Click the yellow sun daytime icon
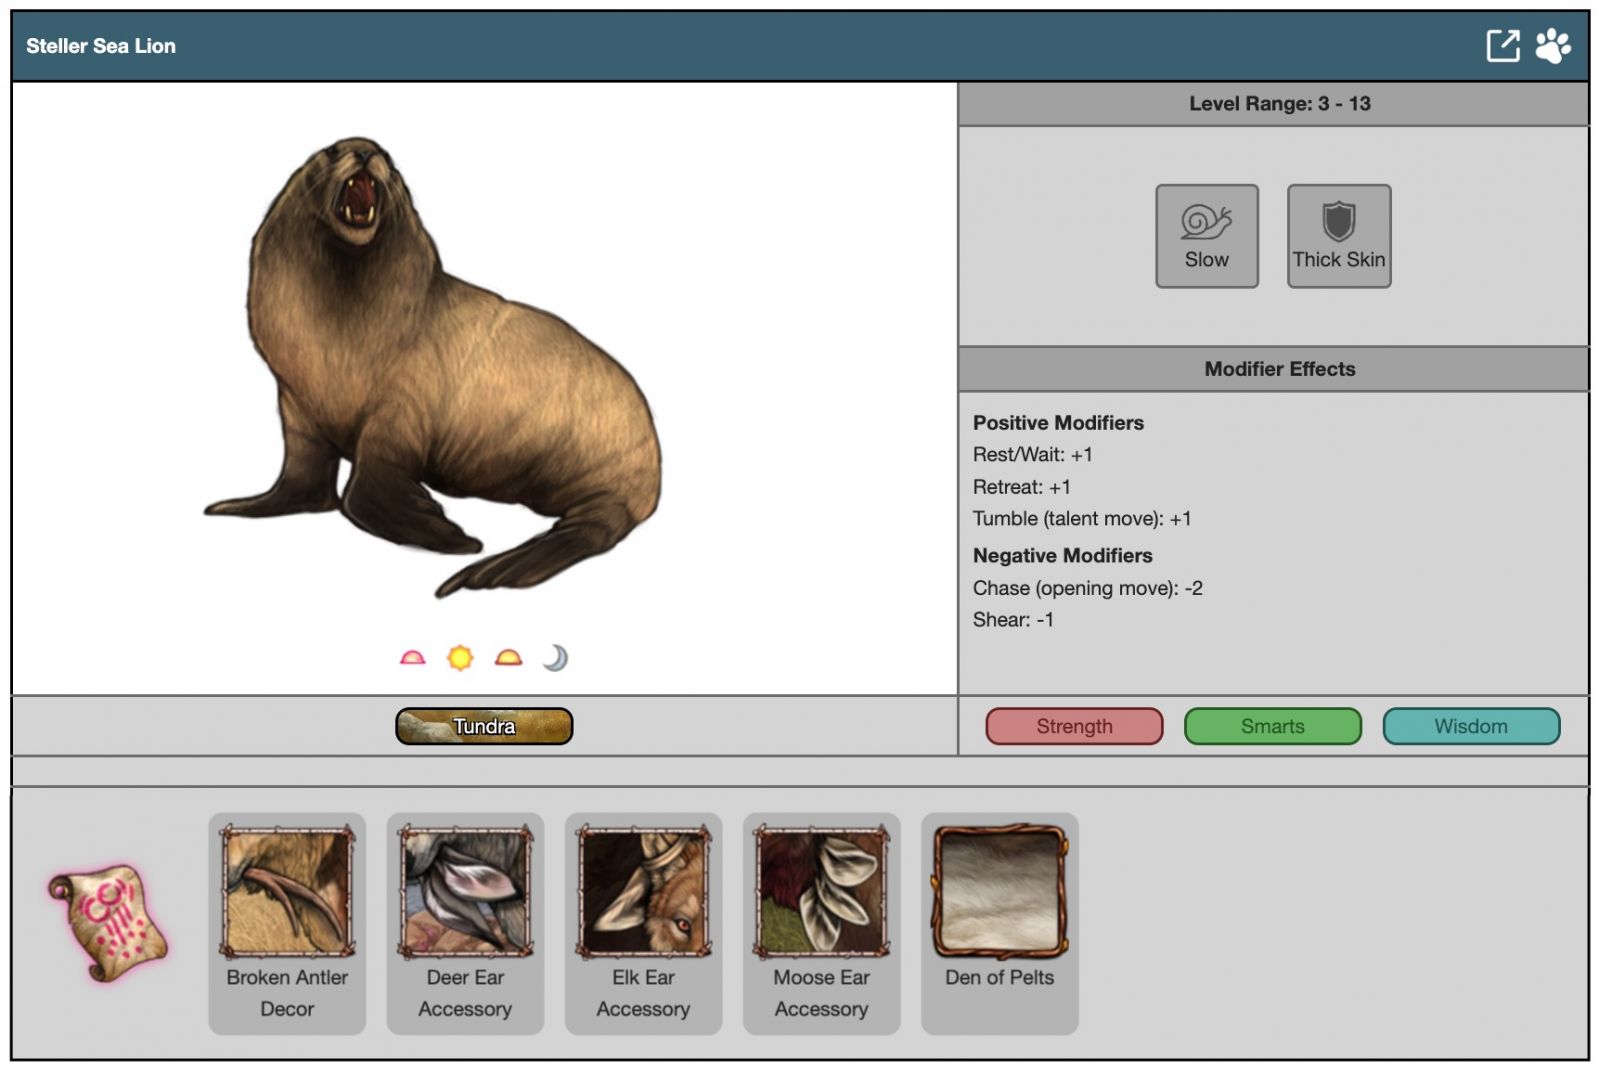Image resolution: width=1599 pixels, height=1072 pixels. 460,658
